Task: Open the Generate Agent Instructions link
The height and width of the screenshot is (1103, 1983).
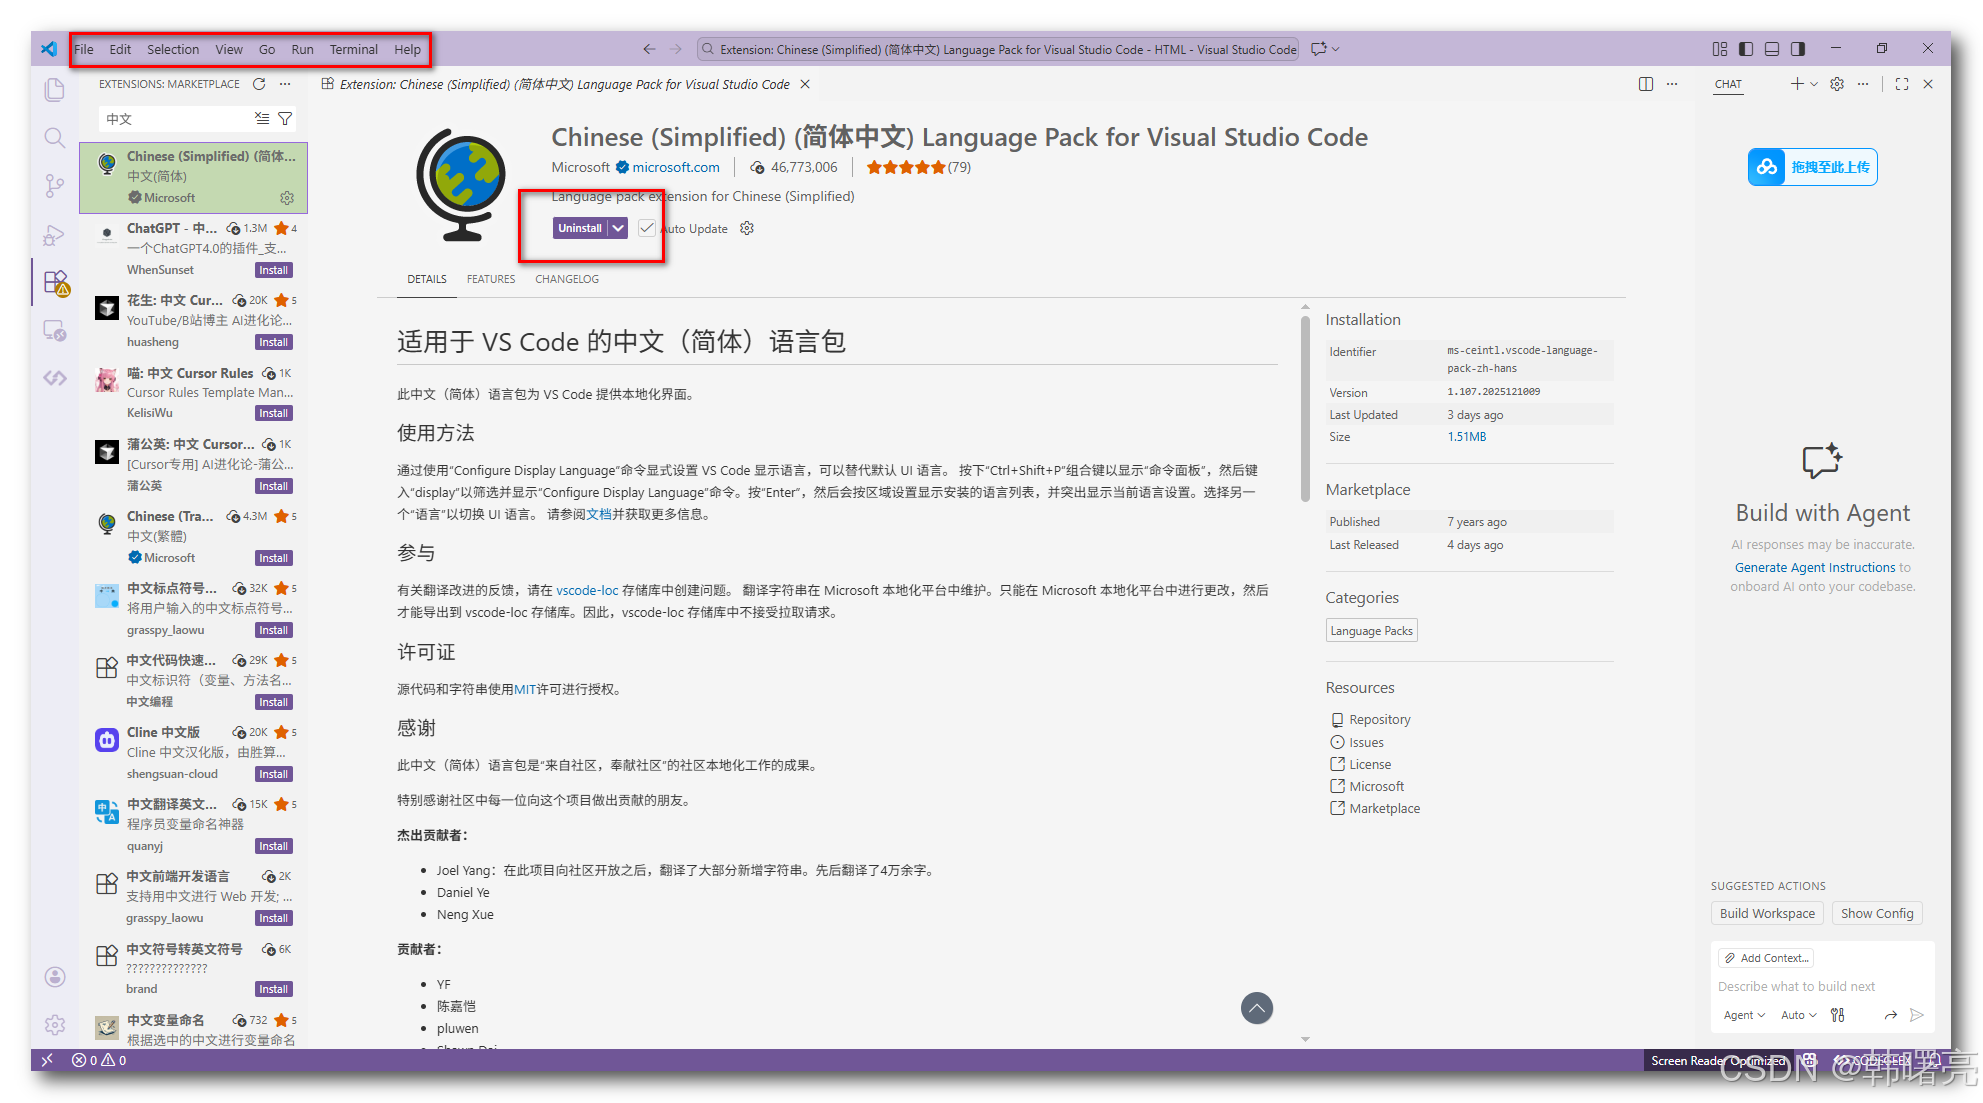Action: (1815, 567)
